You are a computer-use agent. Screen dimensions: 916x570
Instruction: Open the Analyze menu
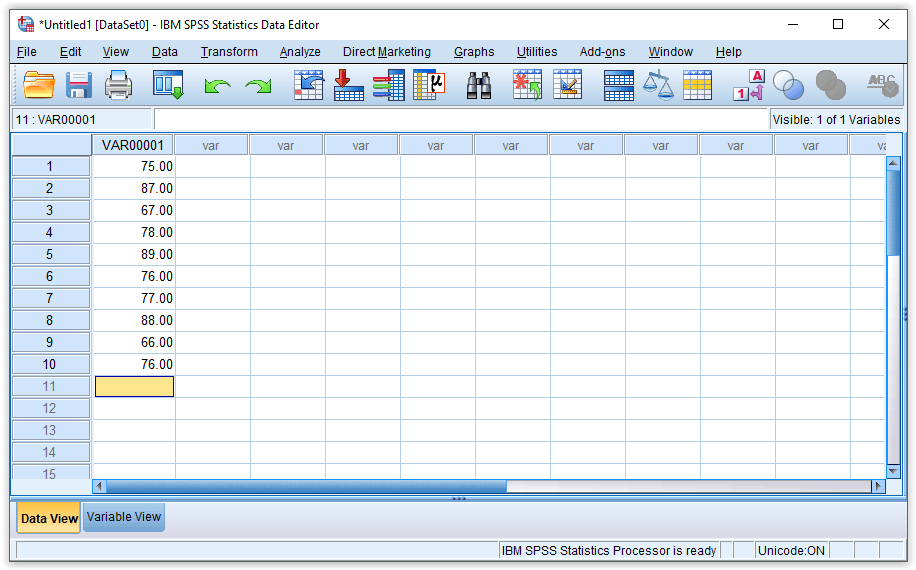[x=300, y=52]
